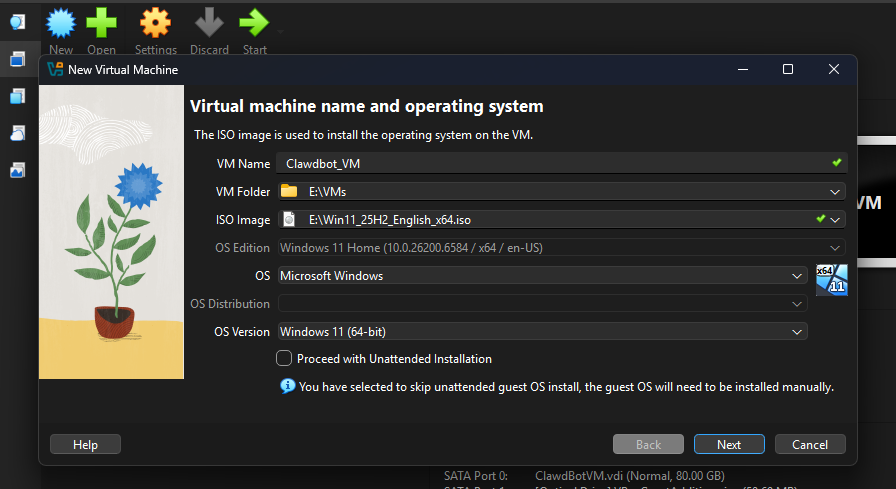This screenshot has width=896, height=489.
Task: Open the OS Version dropdown
Action: click(797, 332)
